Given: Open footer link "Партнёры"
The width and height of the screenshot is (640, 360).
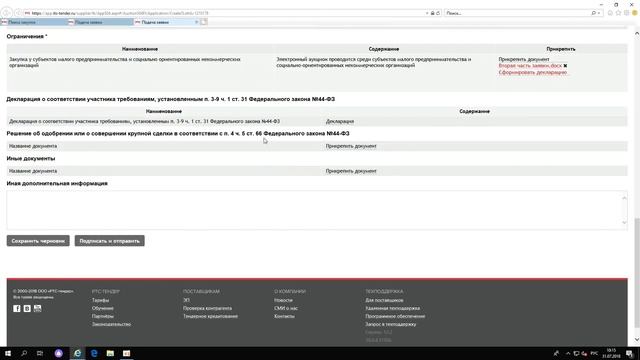Looking at the screenshot, I should point(102,316).
